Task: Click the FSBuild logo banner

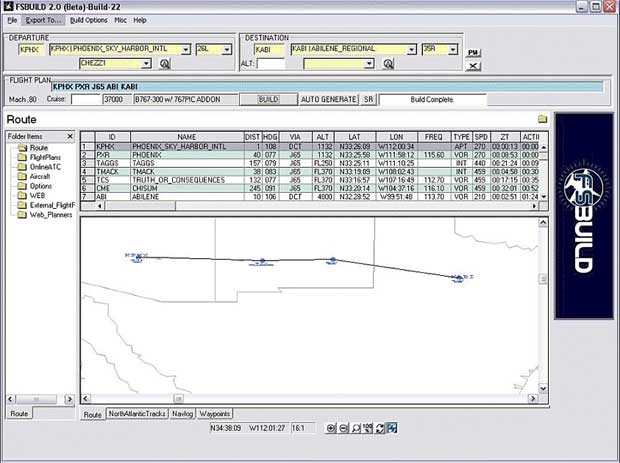Action: [x=584, y=216]
